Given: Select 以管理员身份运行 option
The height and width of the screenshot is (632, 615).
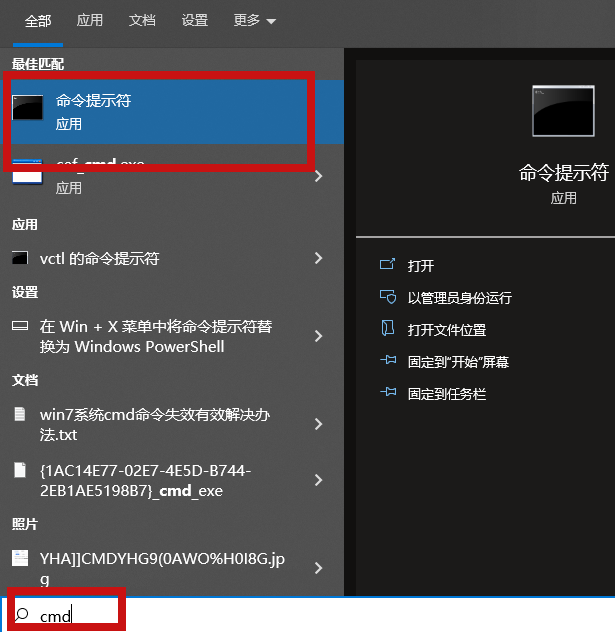Looking at the screenshot, I should coord(459,298).
